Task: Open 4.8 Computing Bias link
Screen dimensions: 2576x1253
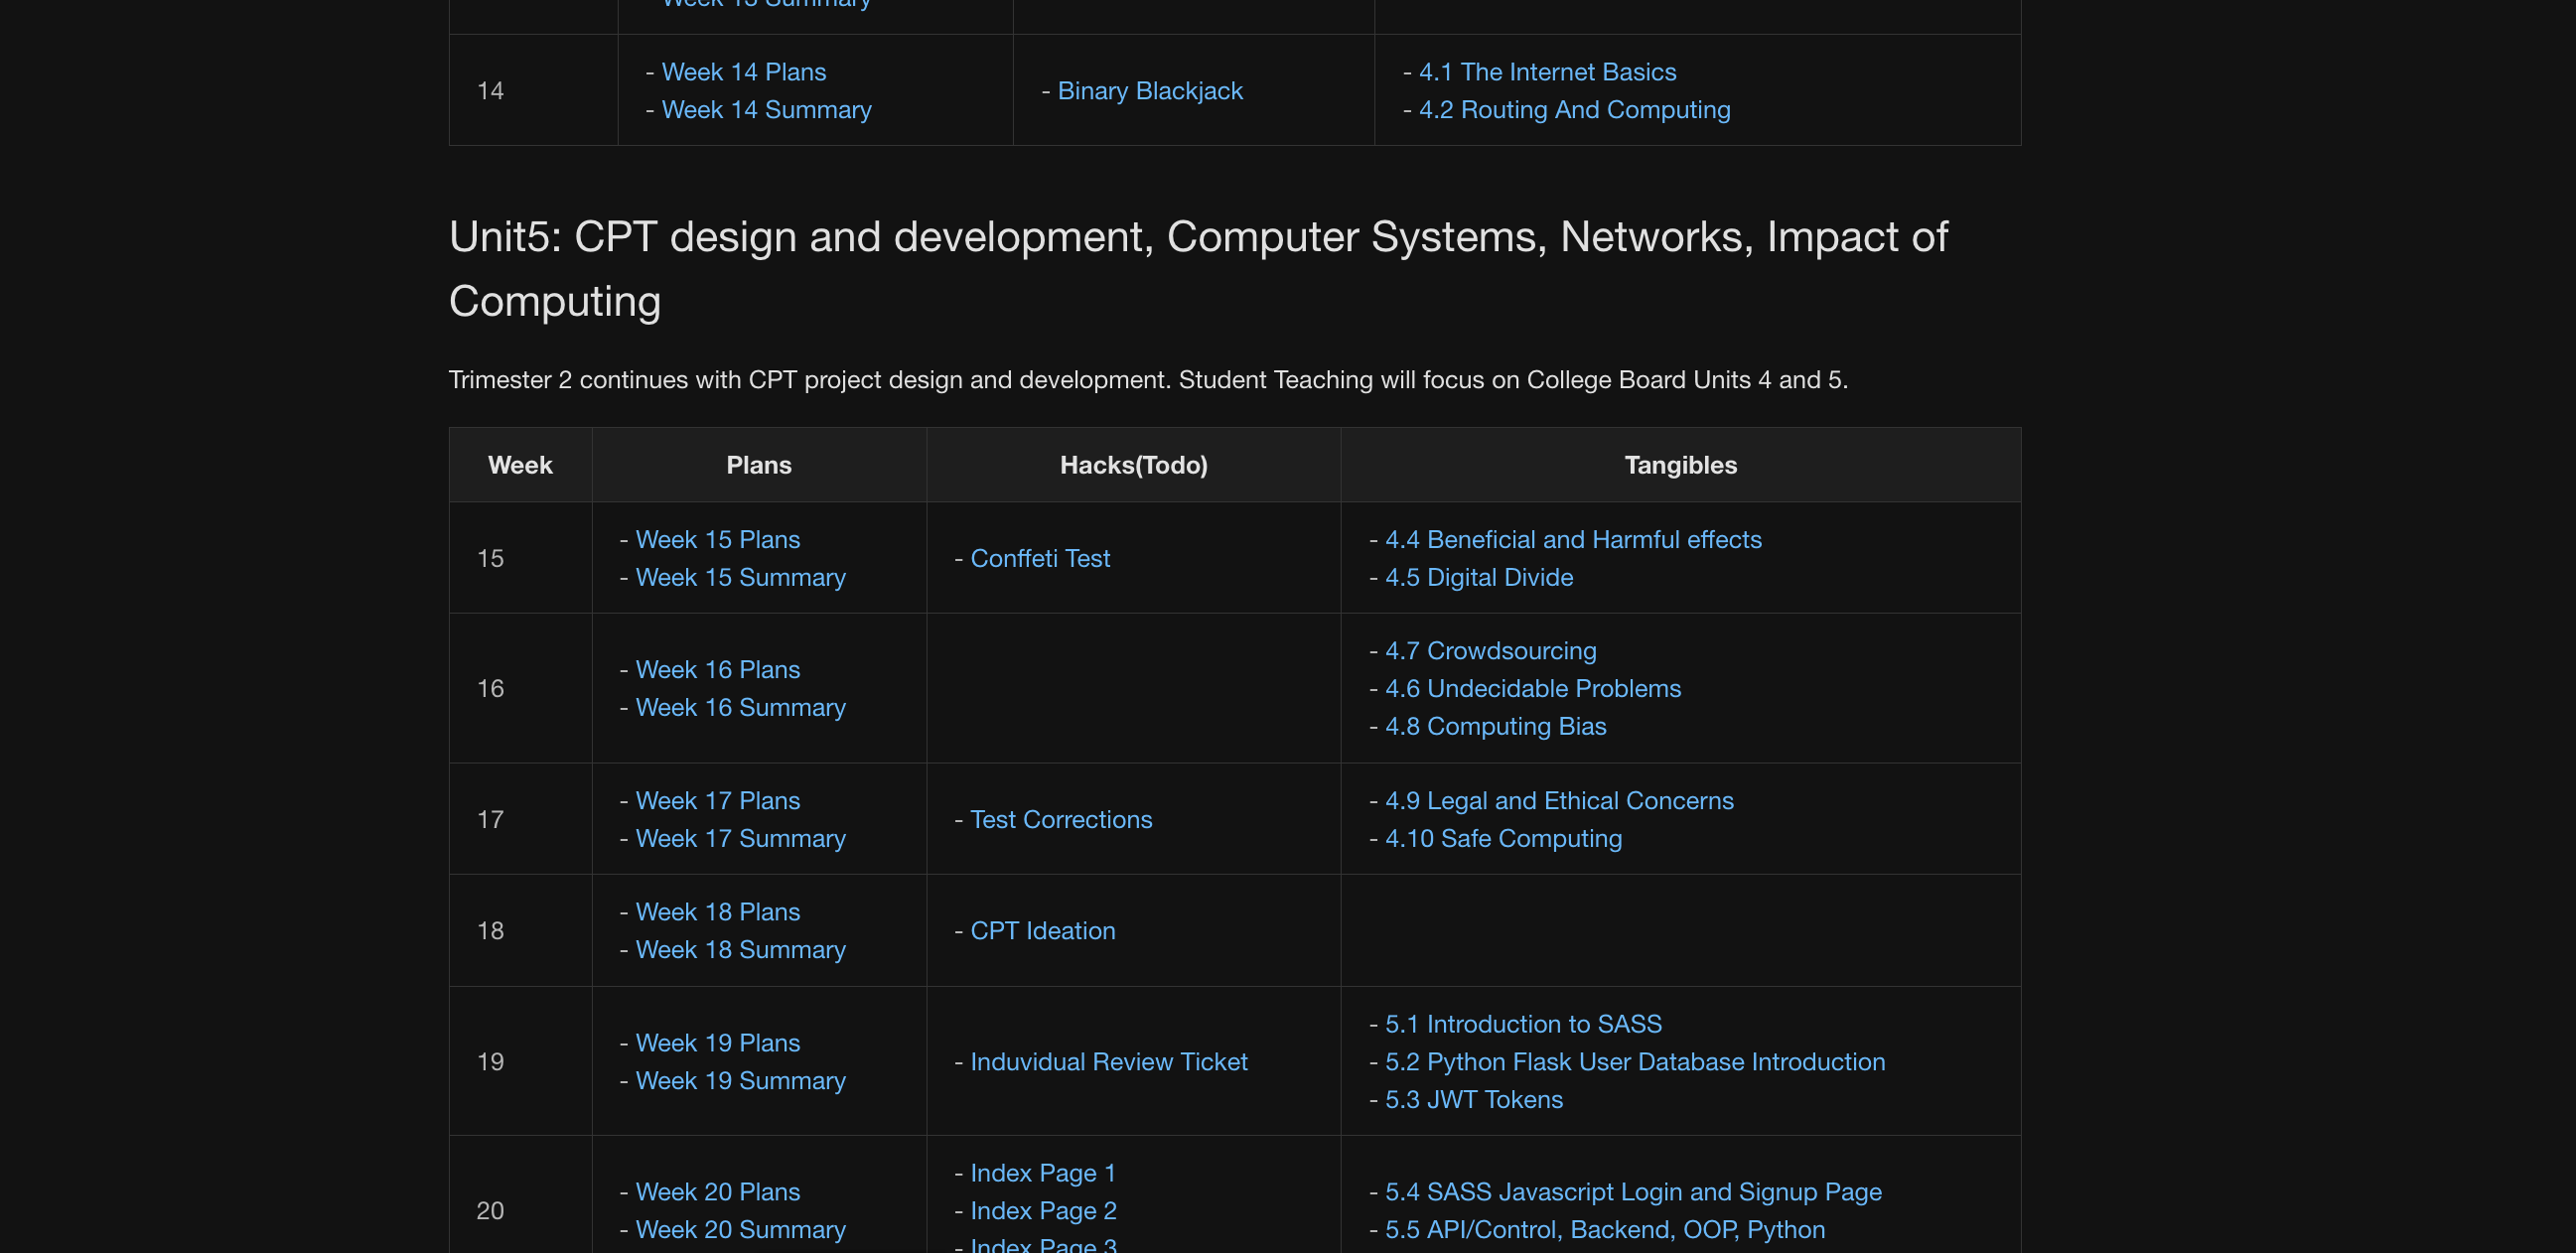Action: coord(1495,727)
